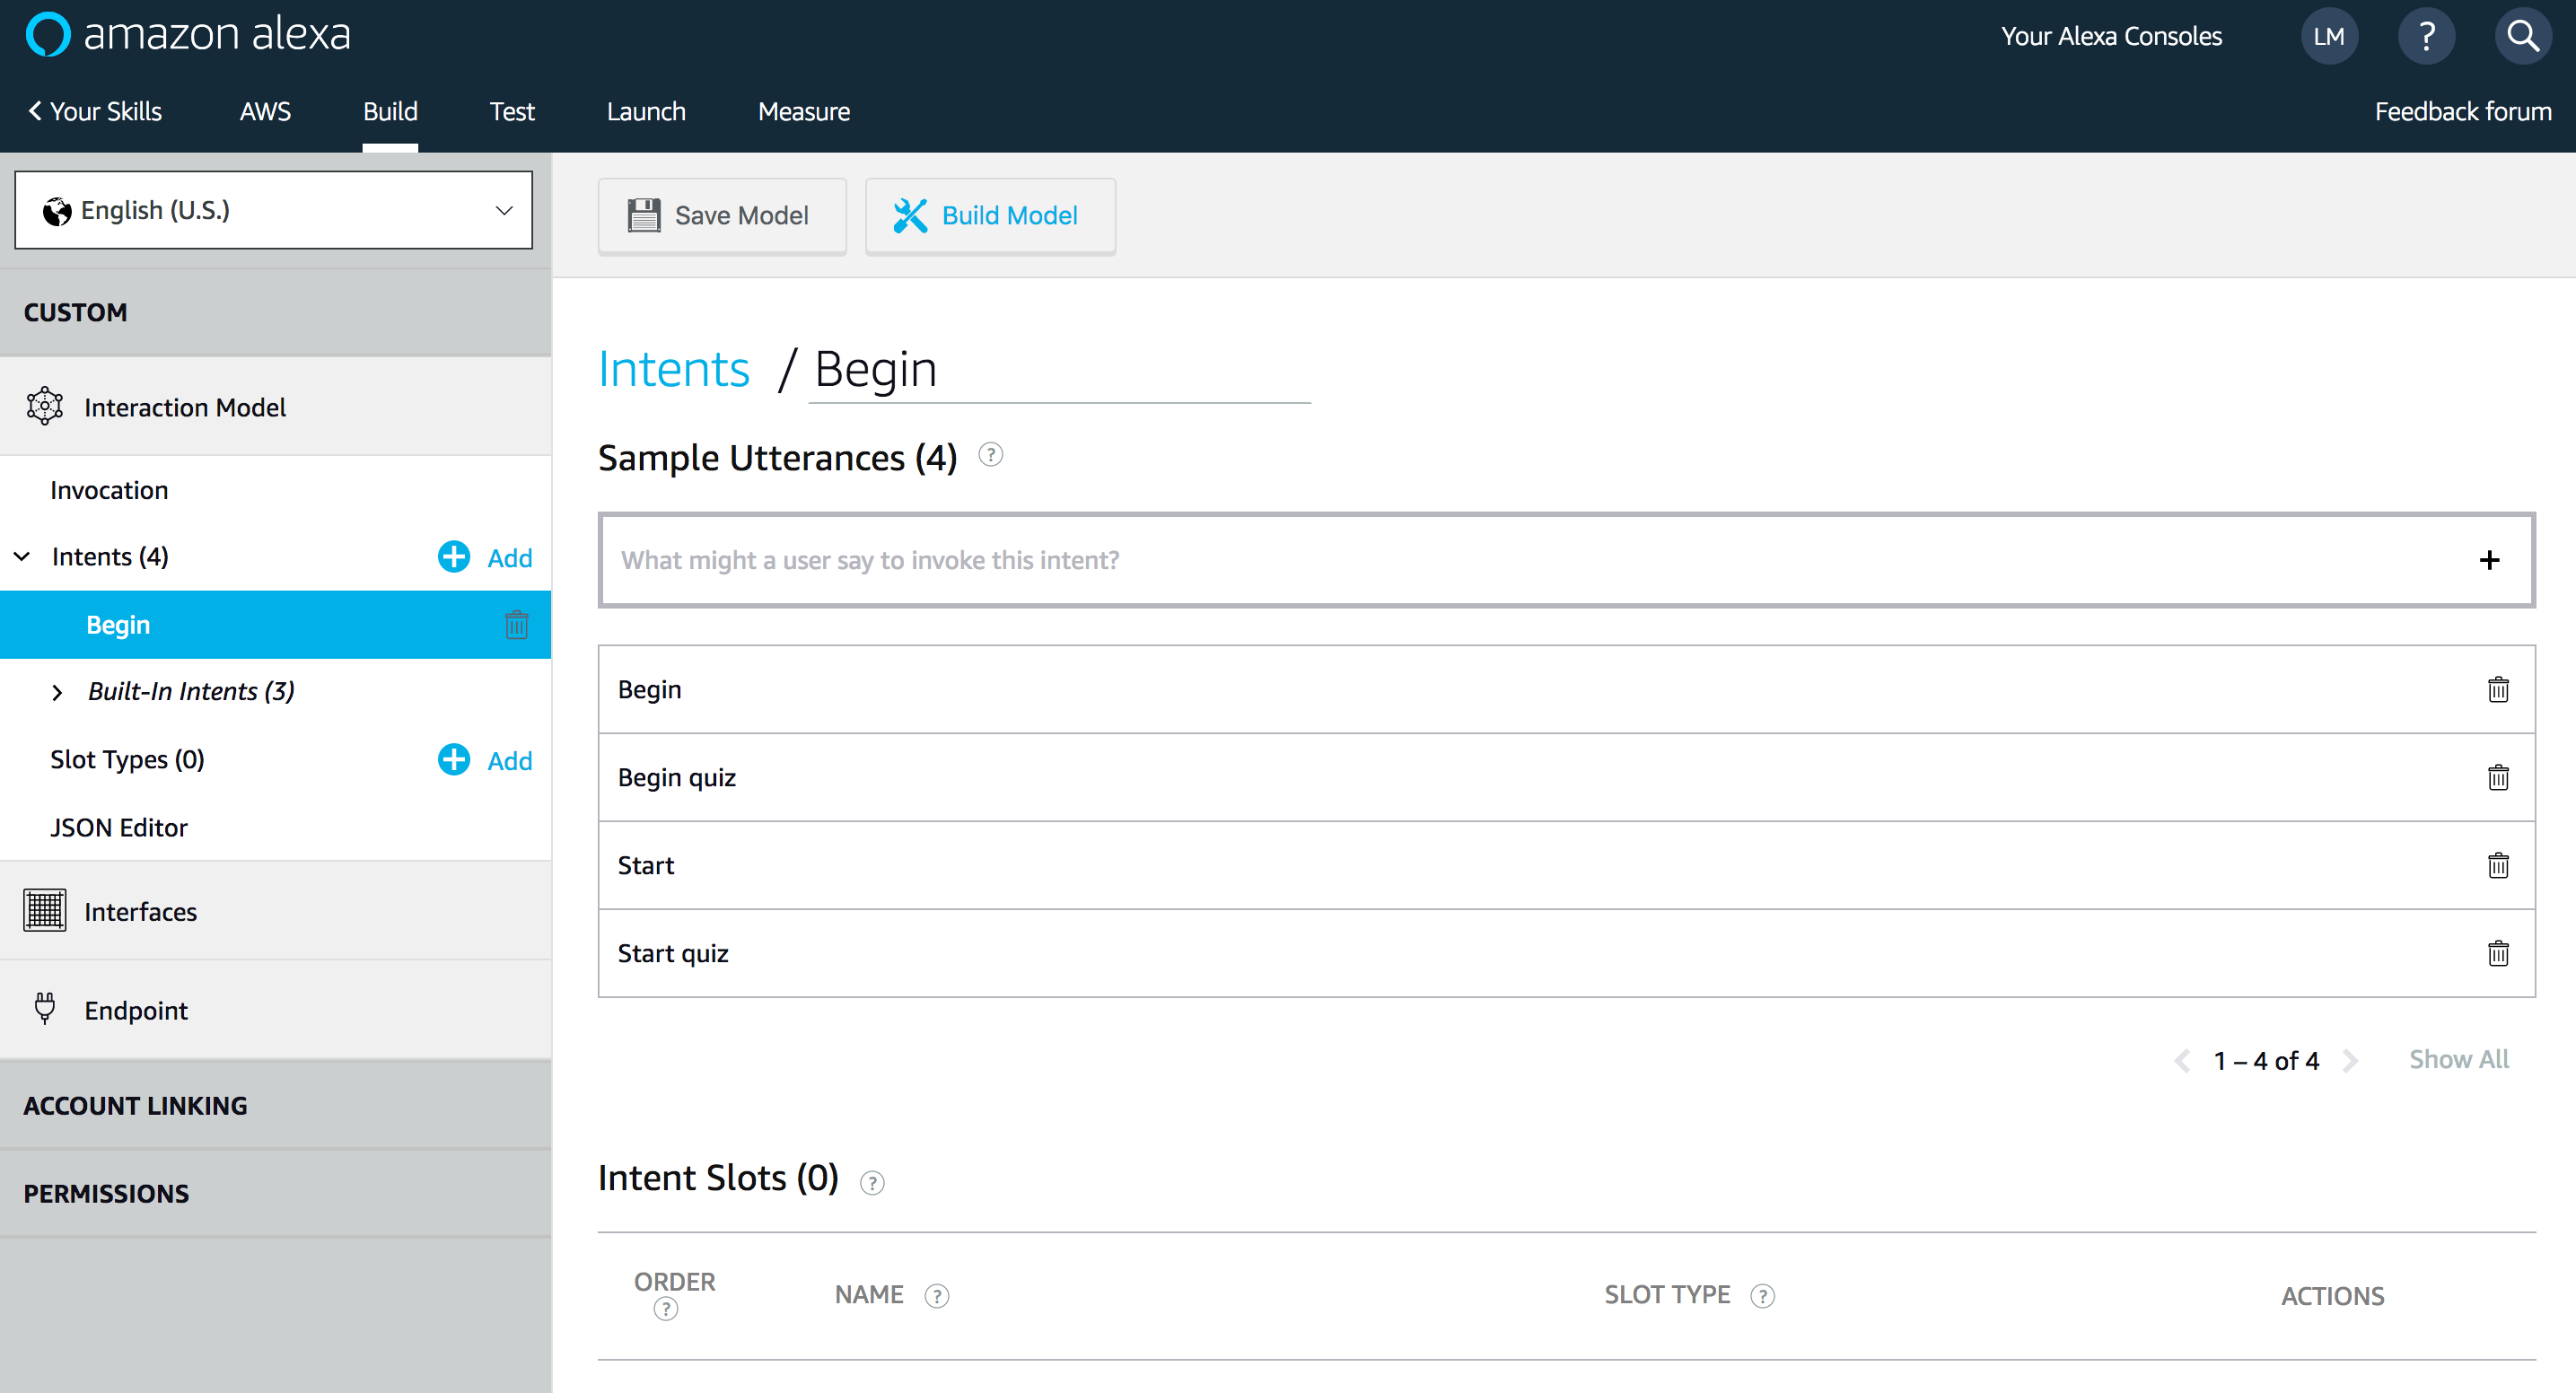The image size is (2576, 1393).
Task: Open help tooltip next to NAME column
Action: tap(936, 1296)
